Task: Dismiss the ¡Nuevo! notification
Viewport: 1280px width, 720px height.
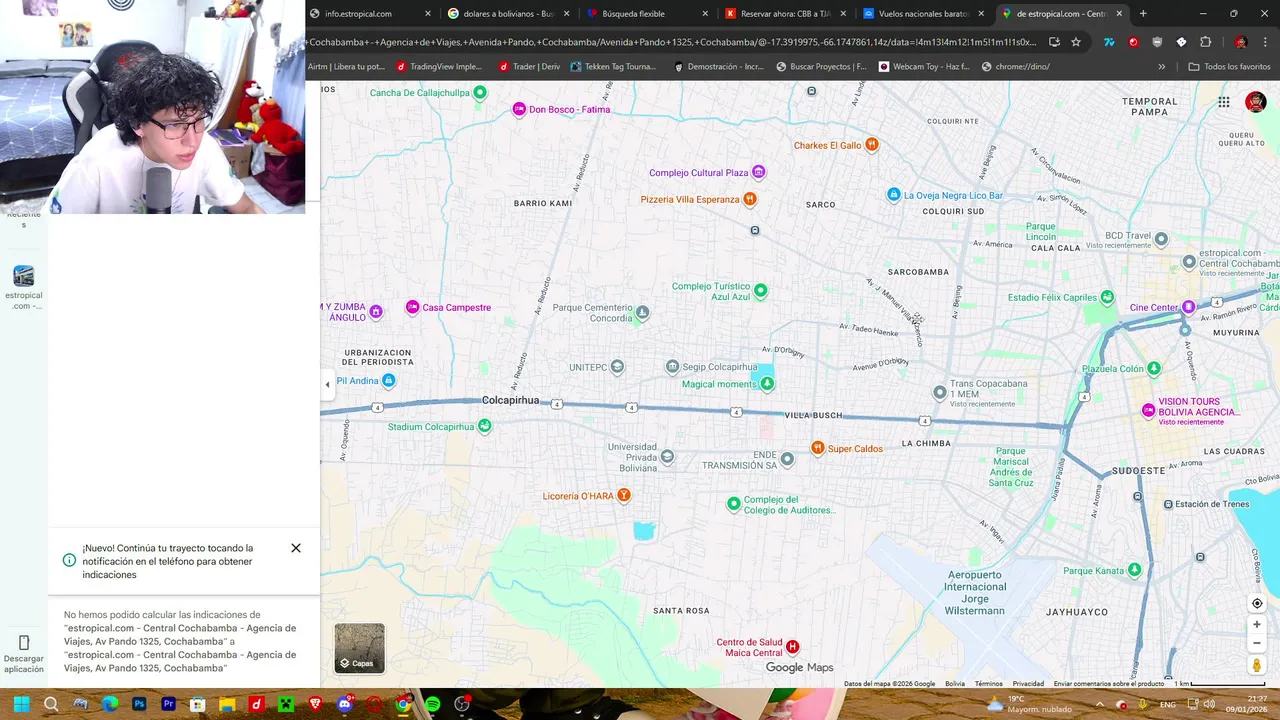Action: pyautogui.click(x=296, y=548)
